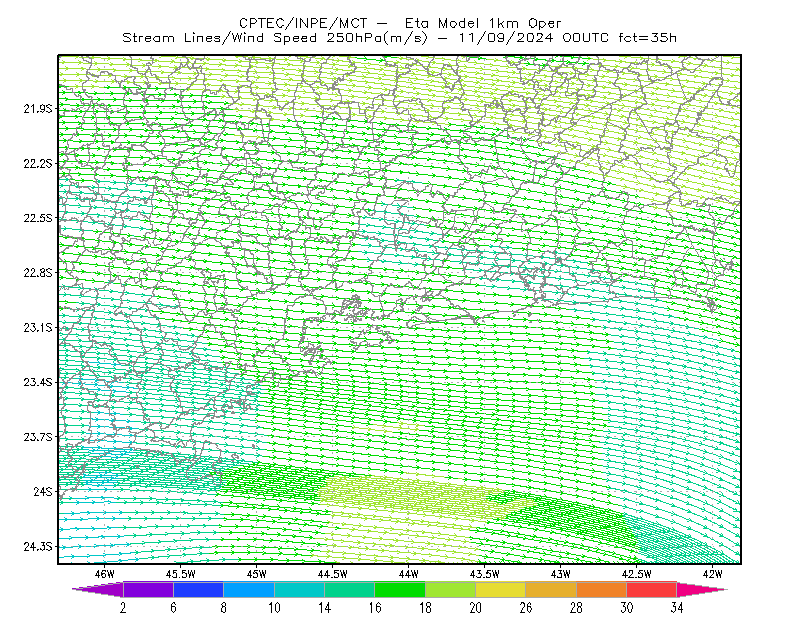Select the '42.5W' longitude label
Viewport: 800px width, 618px height.
point(637,574)
